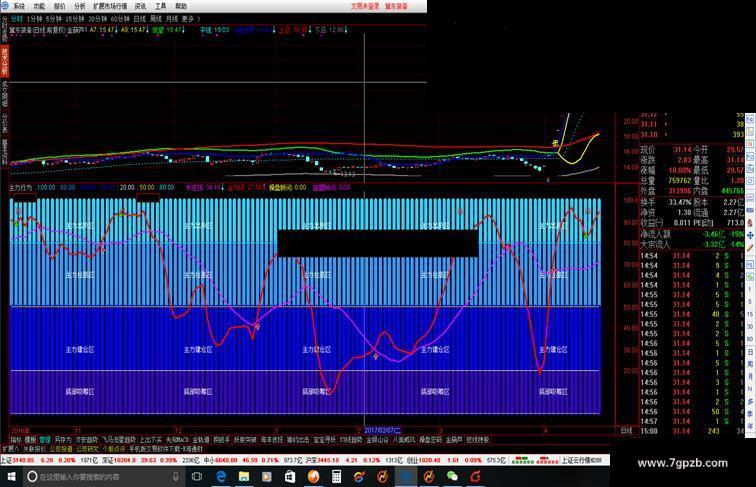Open WeChat from the taskbar
This screenshot has width=756, height=487.
click(452, 477)
